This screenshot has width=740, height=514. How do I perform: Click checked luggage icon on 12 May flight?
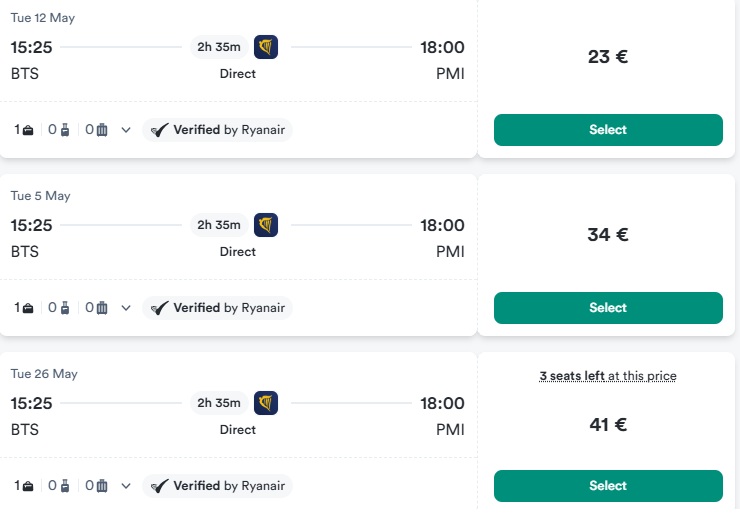point(102,130)
